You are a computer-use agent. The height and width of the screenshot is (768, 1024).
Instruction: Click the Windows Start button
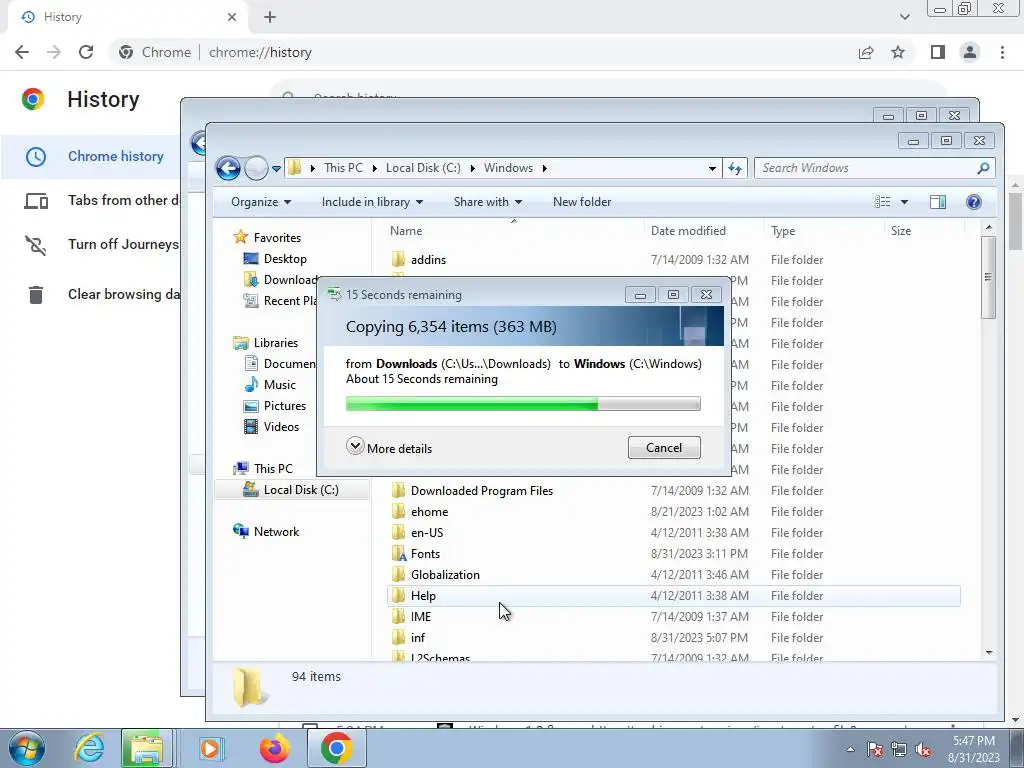pos(27,748)
